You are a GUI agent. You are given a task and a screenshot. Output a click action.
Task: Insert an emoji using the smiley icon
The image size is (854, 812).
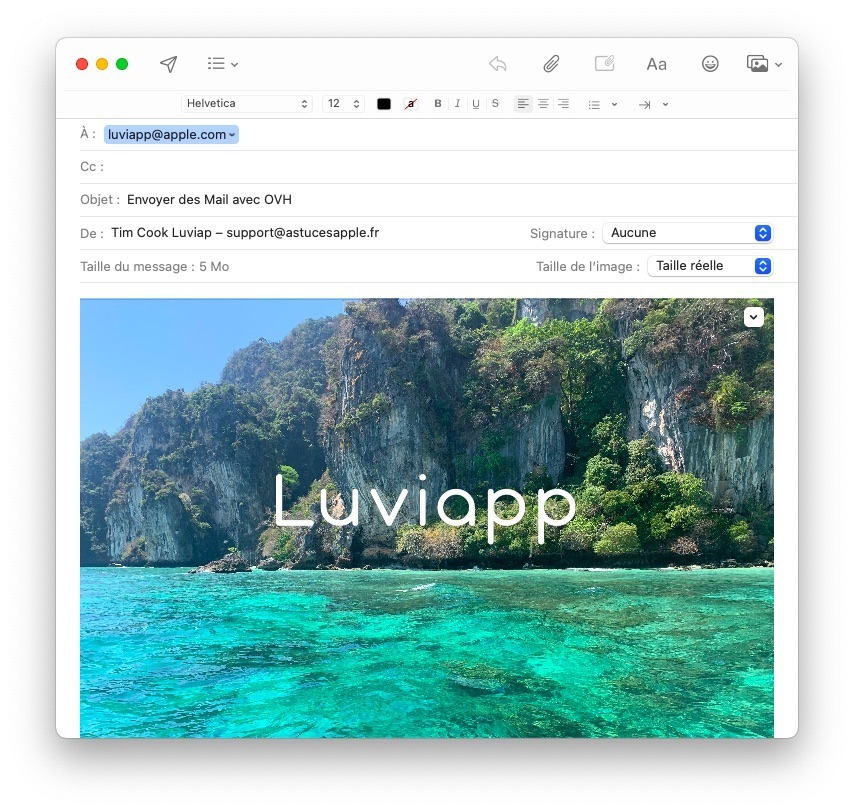(x=710, y=63)
